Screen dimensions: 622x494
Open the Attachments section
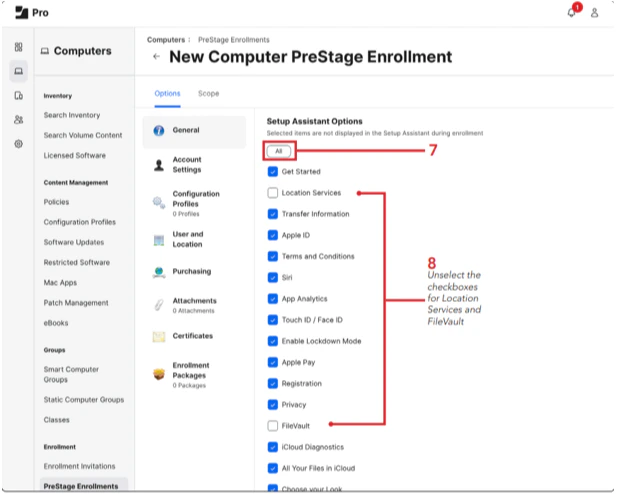[194, 305]
